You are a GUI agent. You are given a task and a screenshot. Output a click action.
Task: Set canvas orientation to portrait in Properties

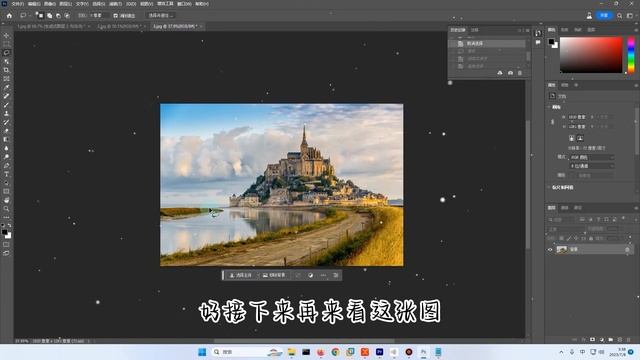coord(571,138)
